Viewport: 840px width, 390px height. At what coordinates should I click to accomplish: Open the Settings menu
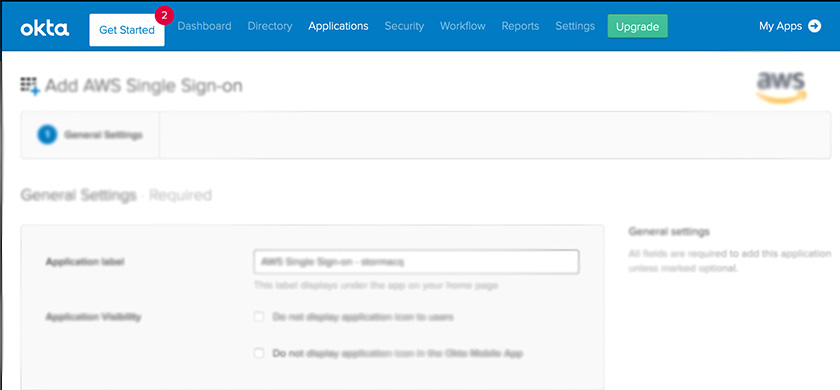tap(575, 26)
